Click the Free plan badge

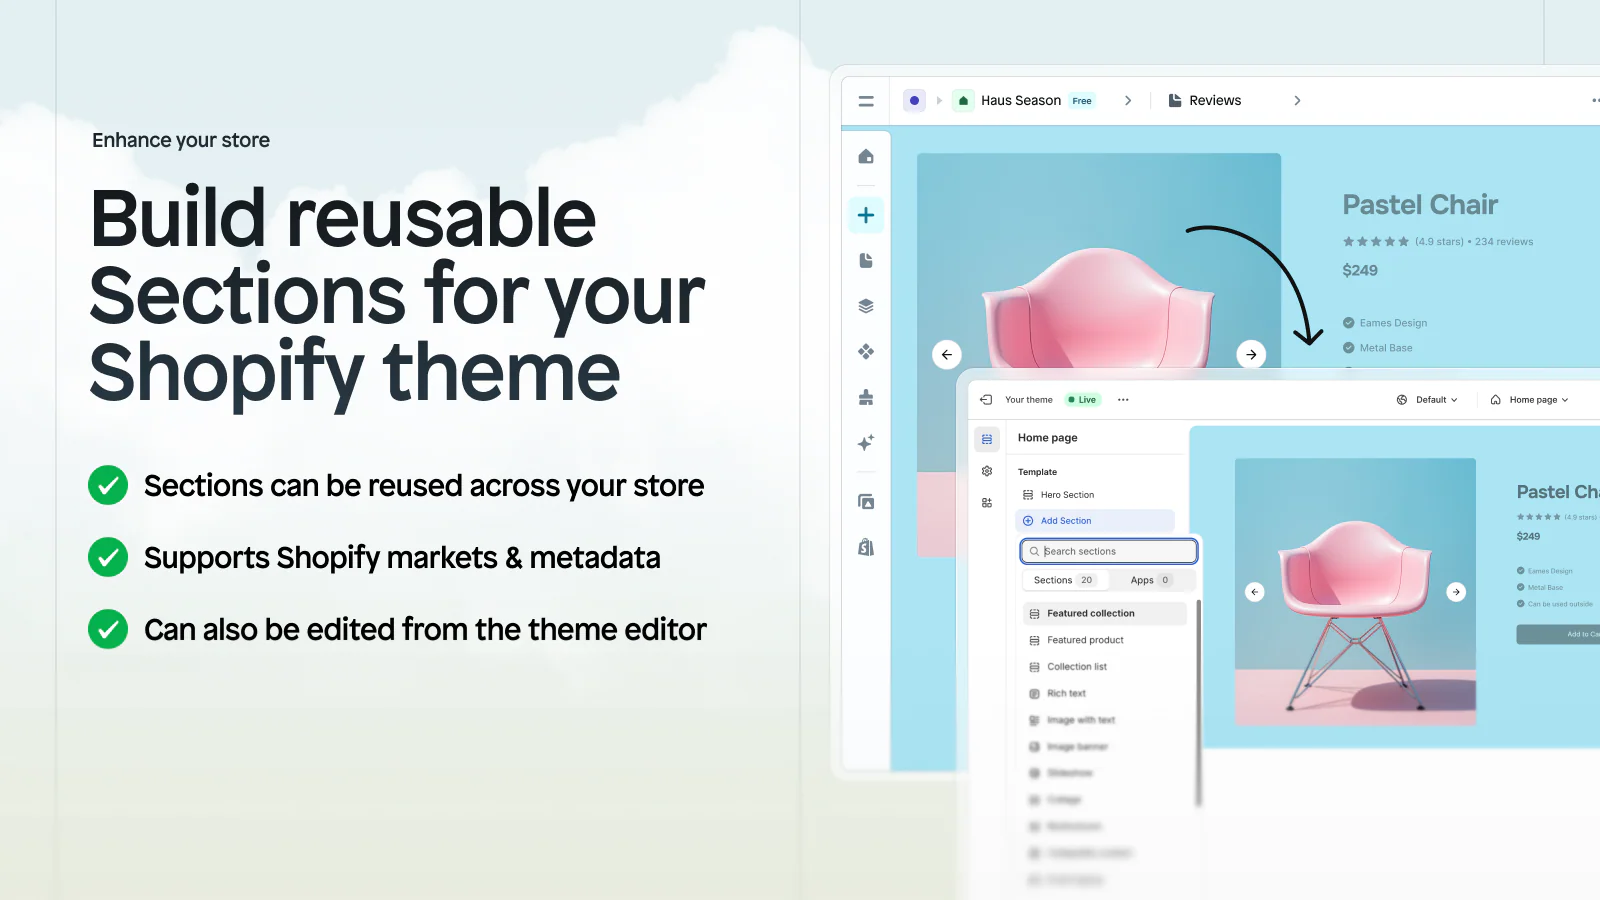tap(1082, 101)
